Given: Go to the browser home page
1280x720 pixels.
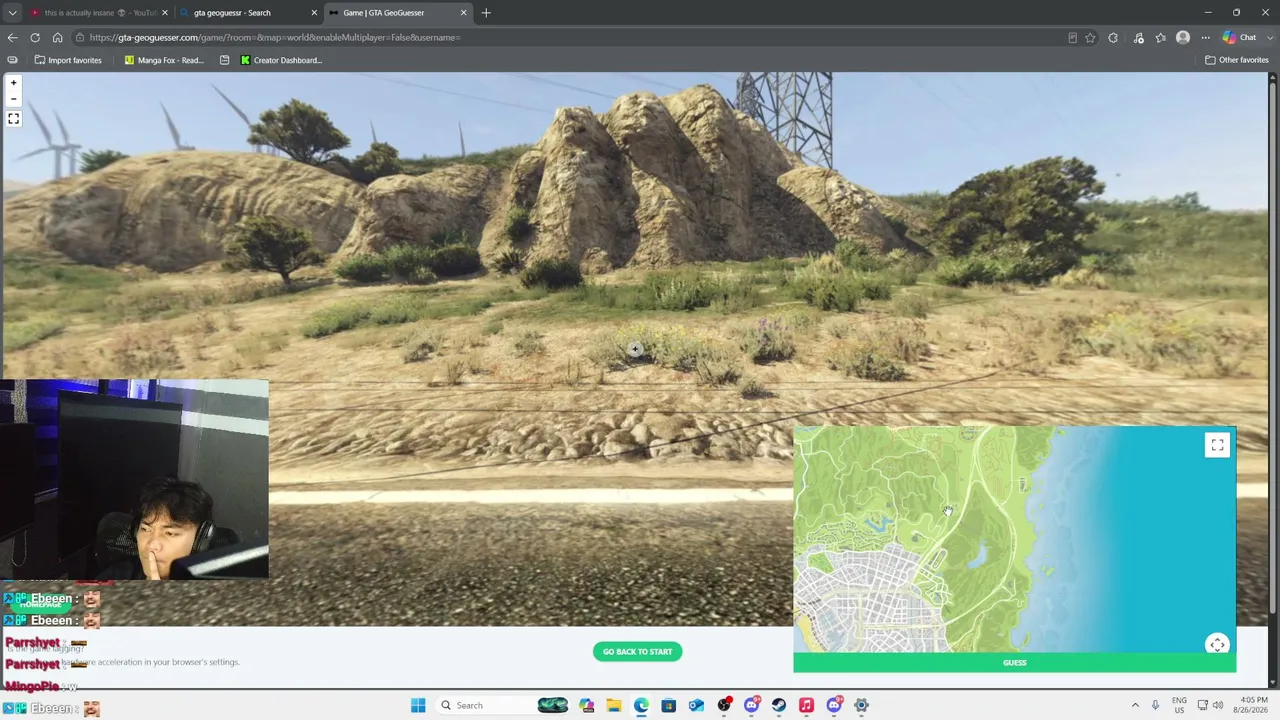Looking at the screenshot, I should point(57,38).
